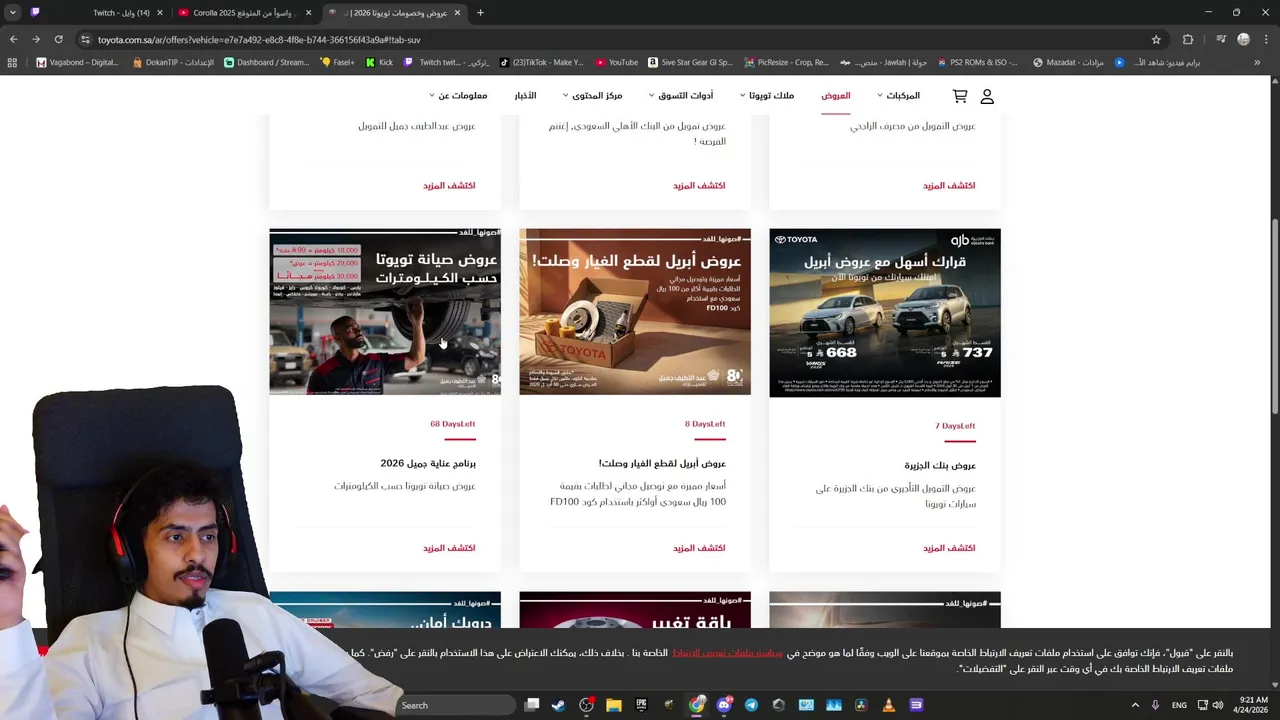This screenshot has width=1280, height=720.
Task: Click اكتشف المزيد under برنامج عناية جميل 2026
Action: pos(449,548)
